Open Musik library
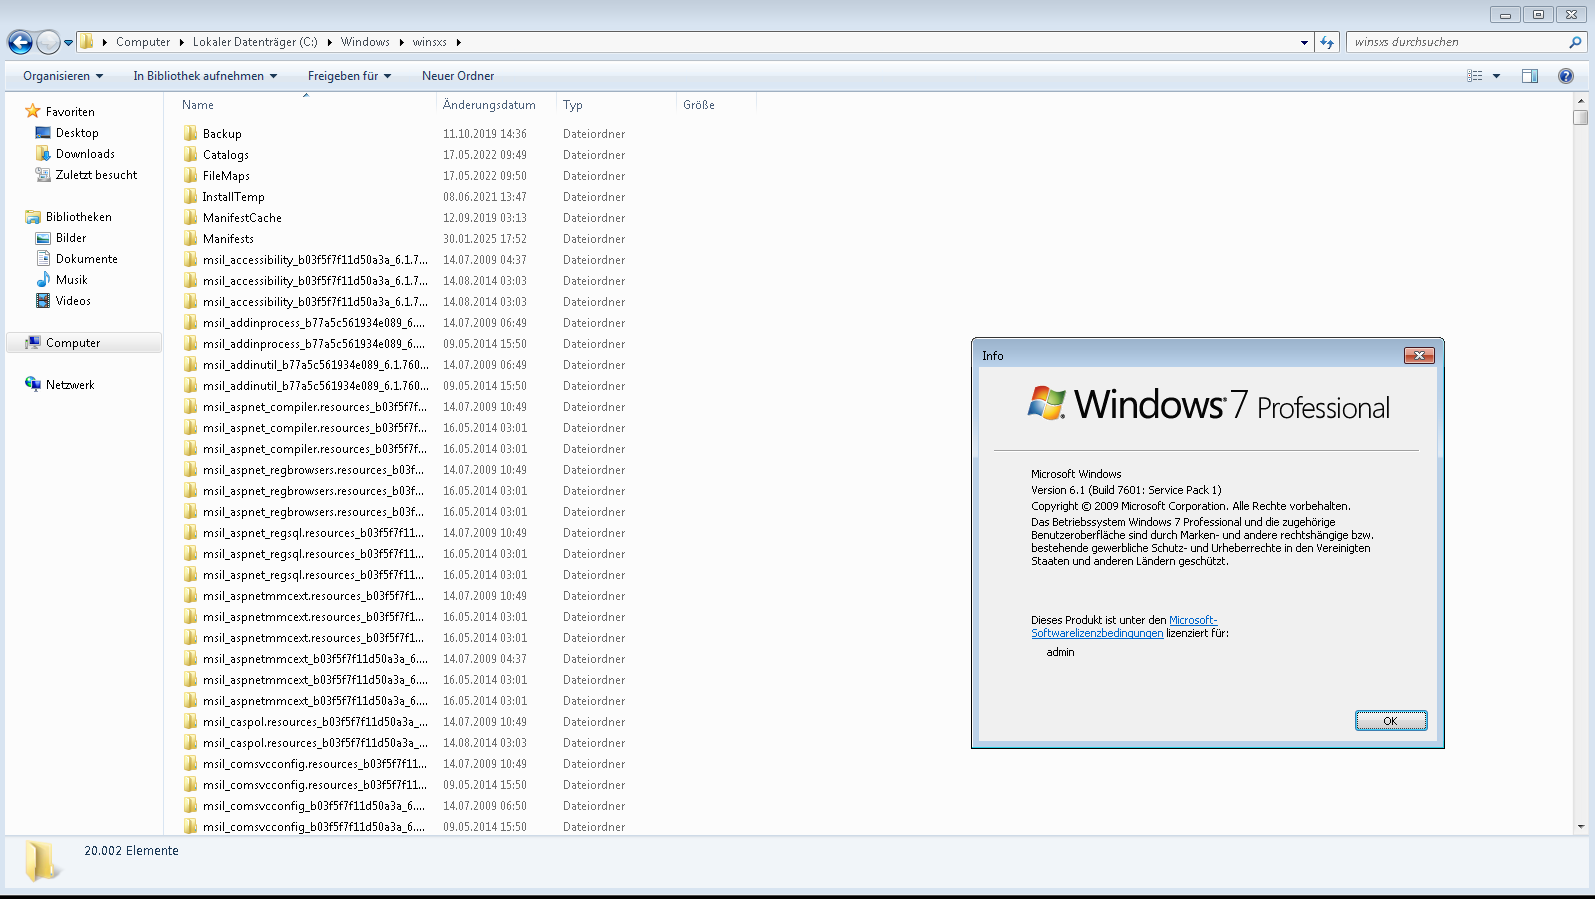The height and width of the screenshot is (899, 1595). click(72, 280)
